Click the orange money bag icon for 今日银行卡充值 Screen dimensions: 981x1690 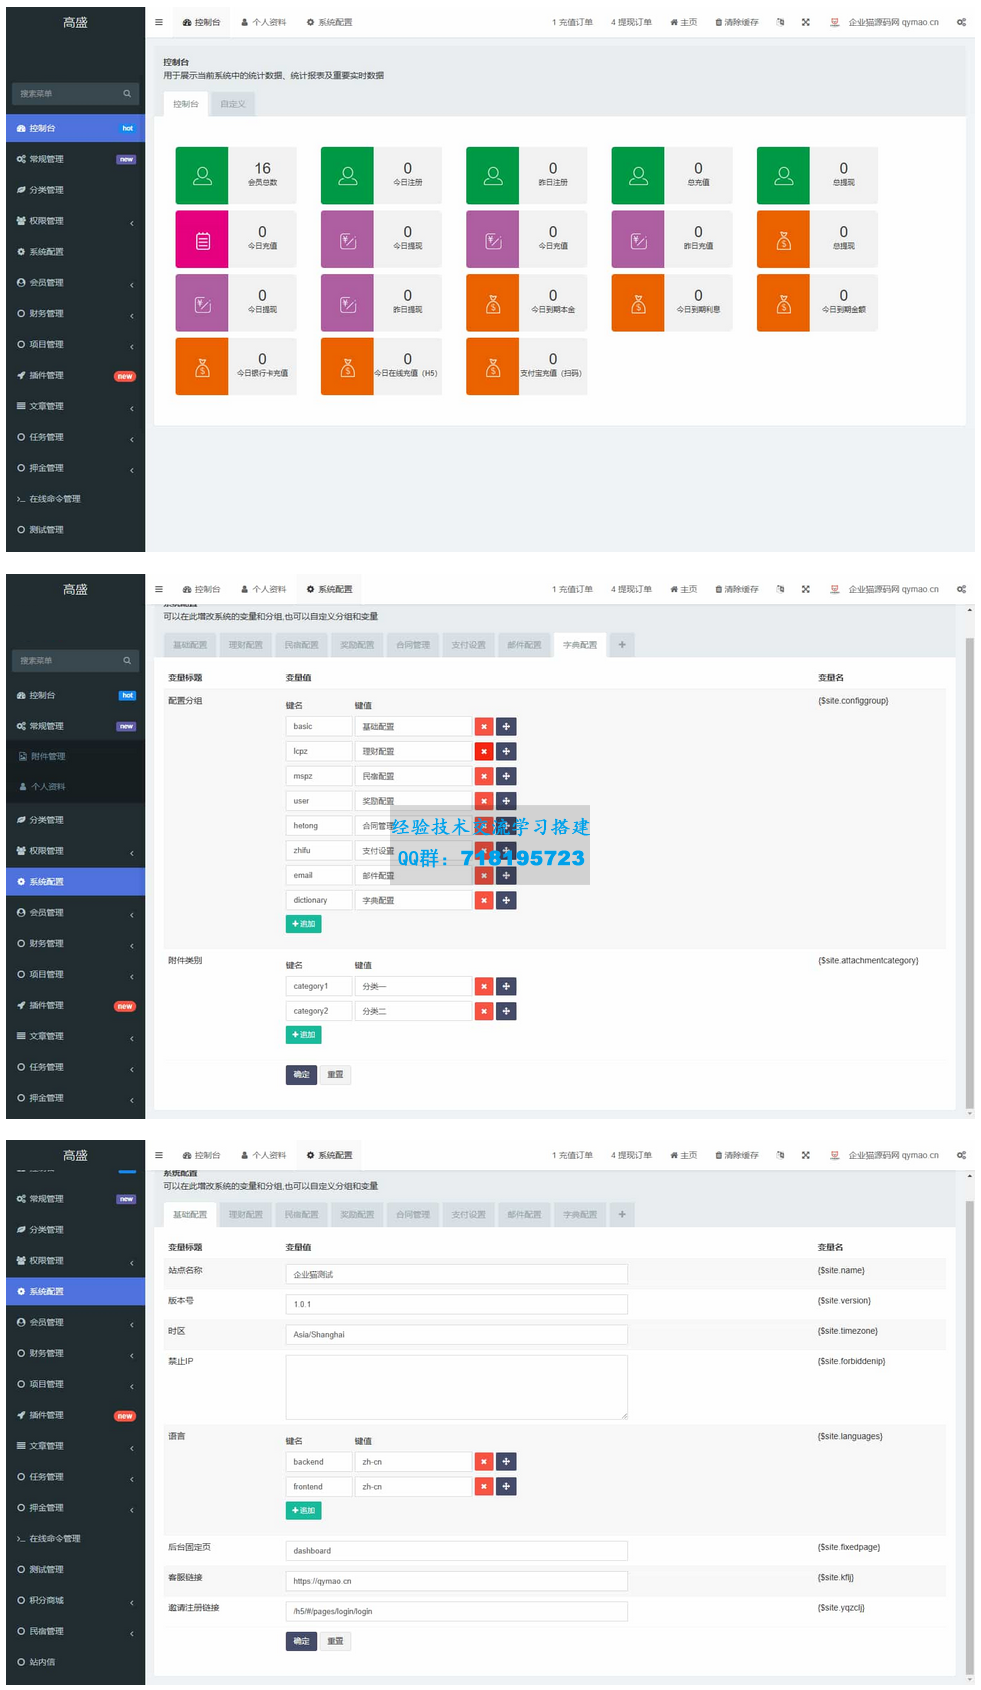pos(202,367)
